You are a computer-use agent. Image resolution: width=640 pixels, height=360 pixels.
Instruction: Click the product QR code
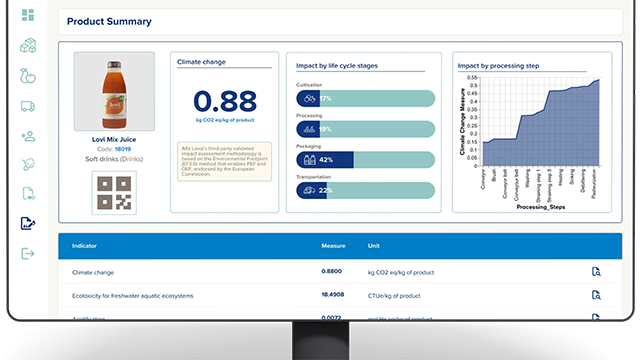[x=114, y=193]
